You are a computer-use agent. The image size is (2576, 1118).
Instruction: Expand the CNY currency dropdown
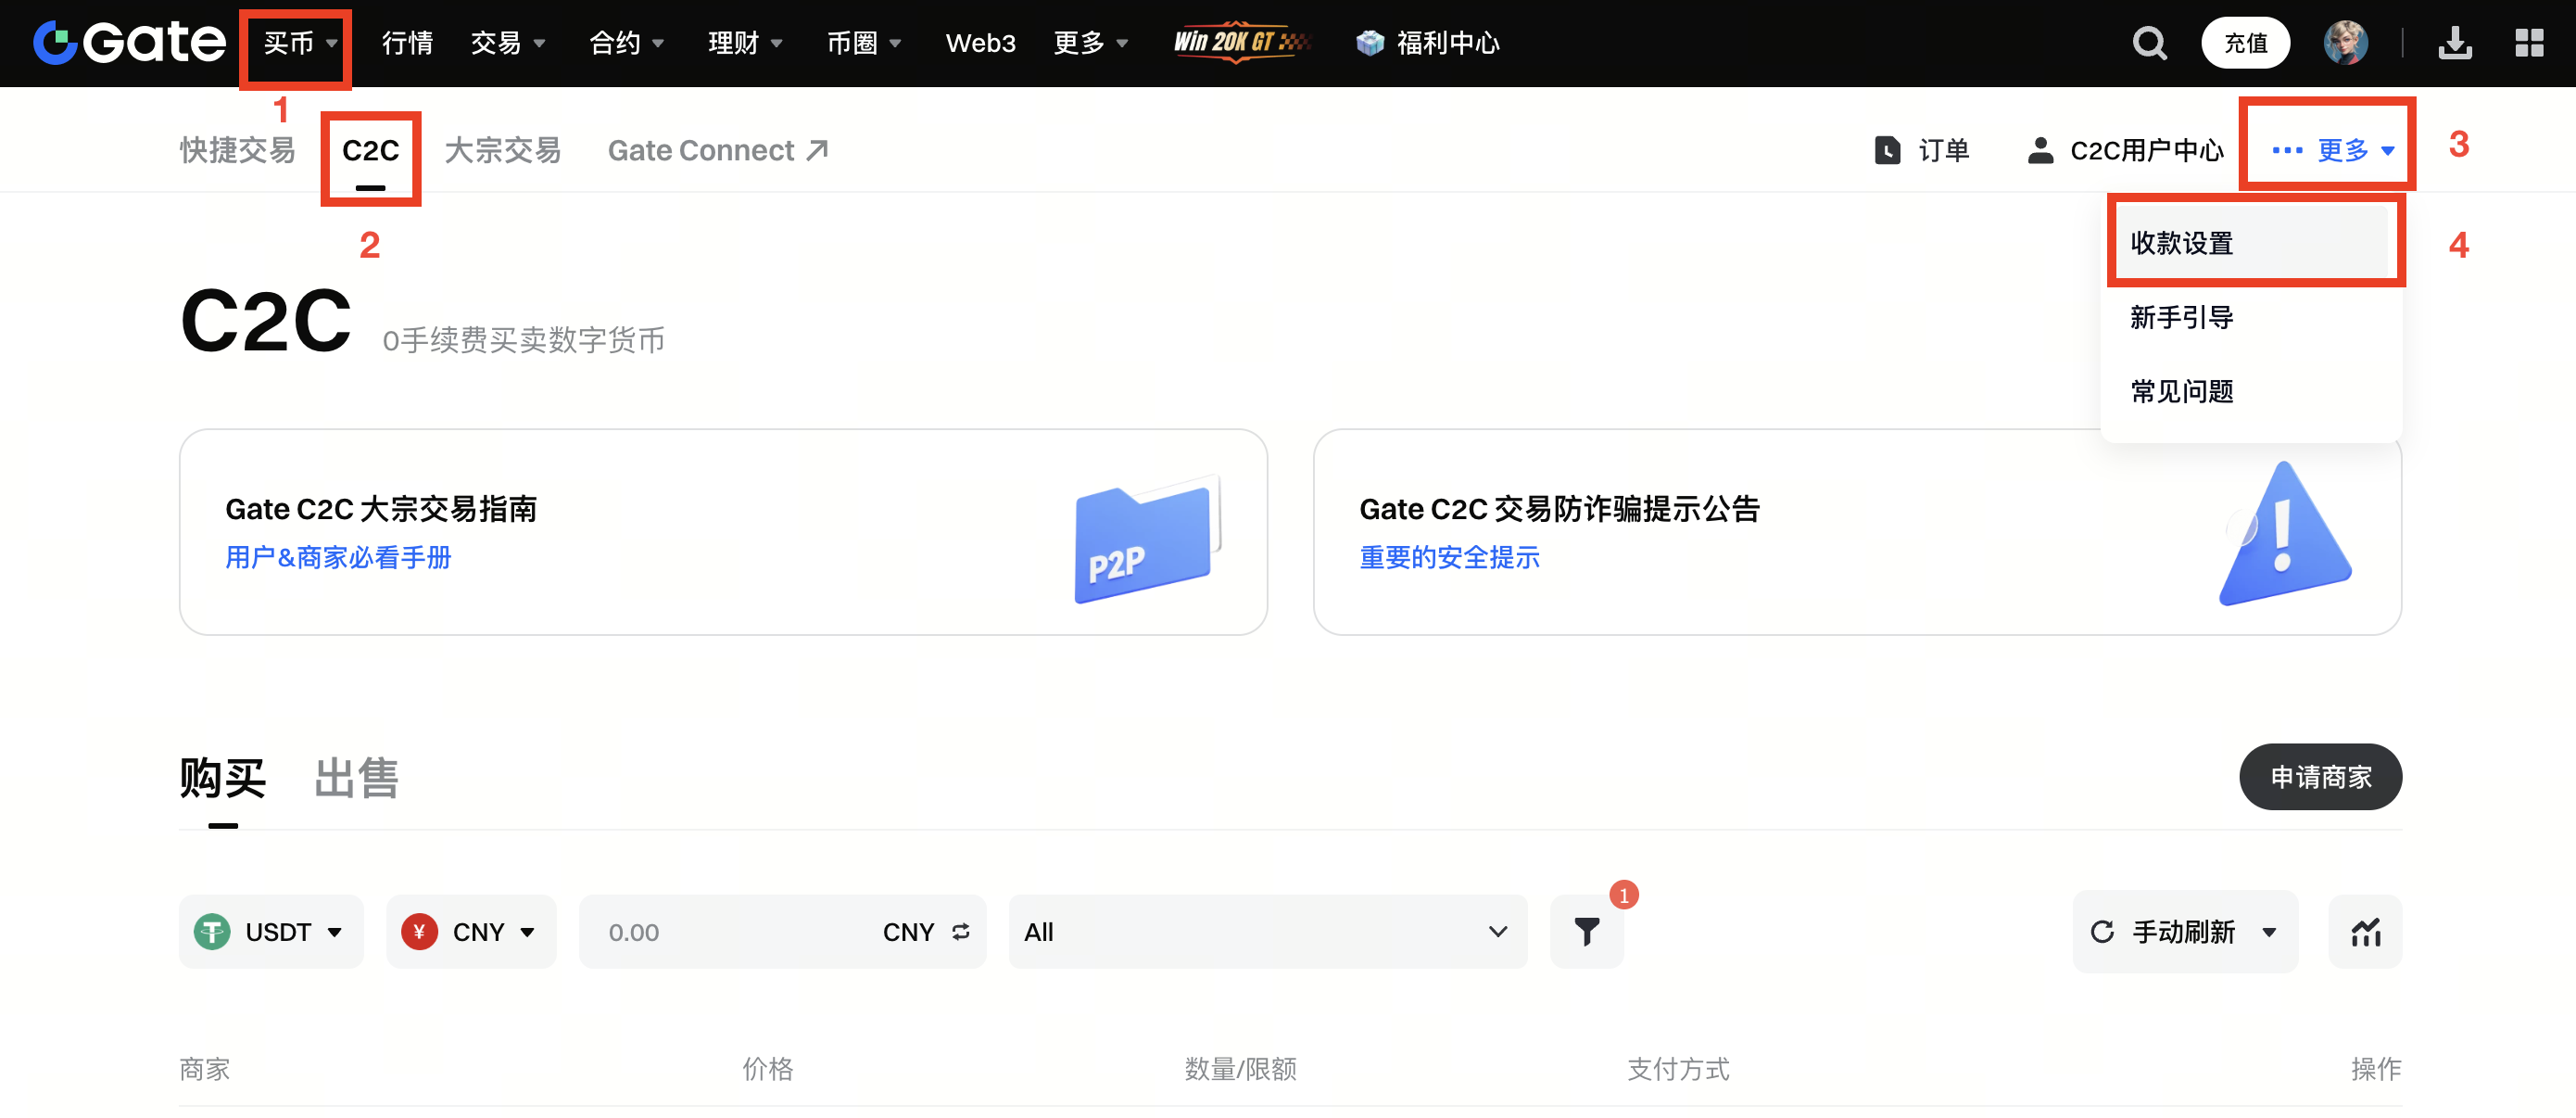[x=470, y=932]
